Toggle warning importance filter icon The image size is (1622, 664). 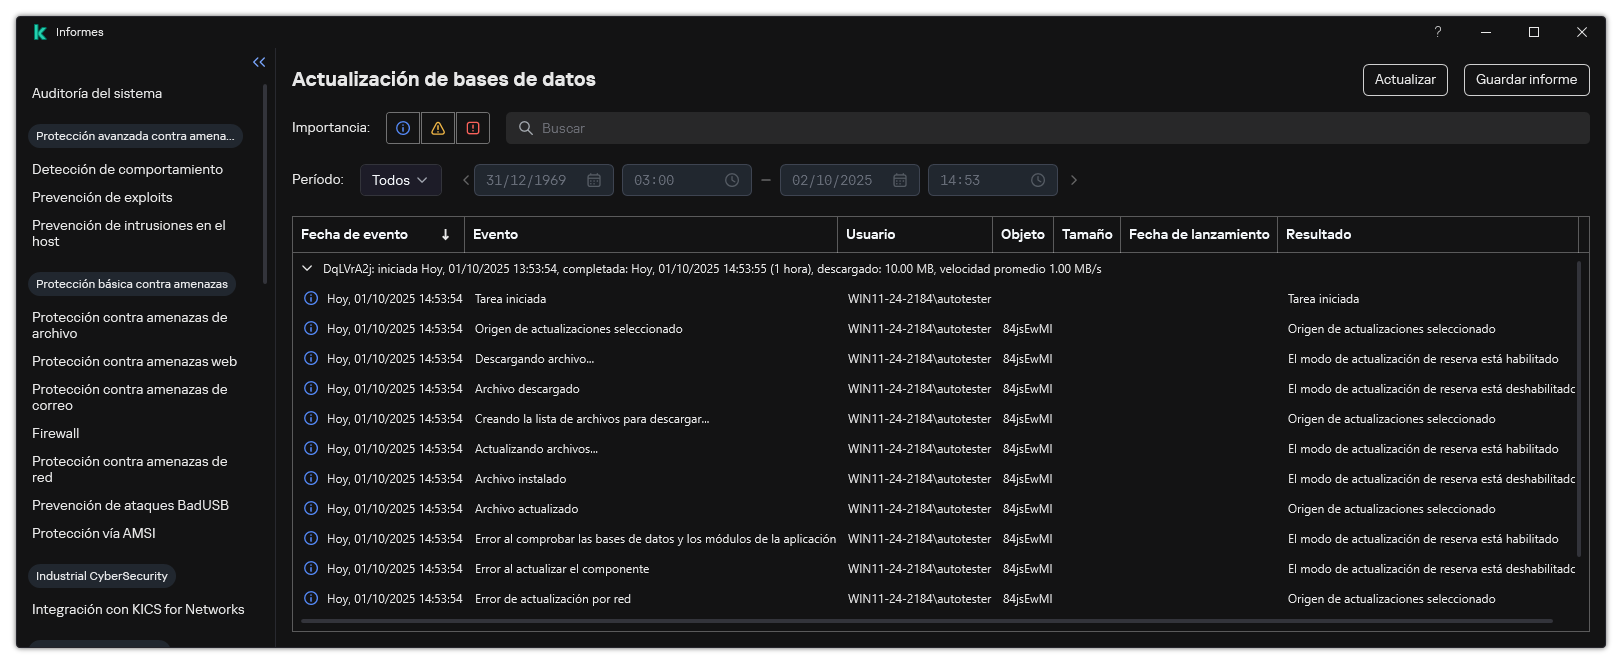click(438, 128)
